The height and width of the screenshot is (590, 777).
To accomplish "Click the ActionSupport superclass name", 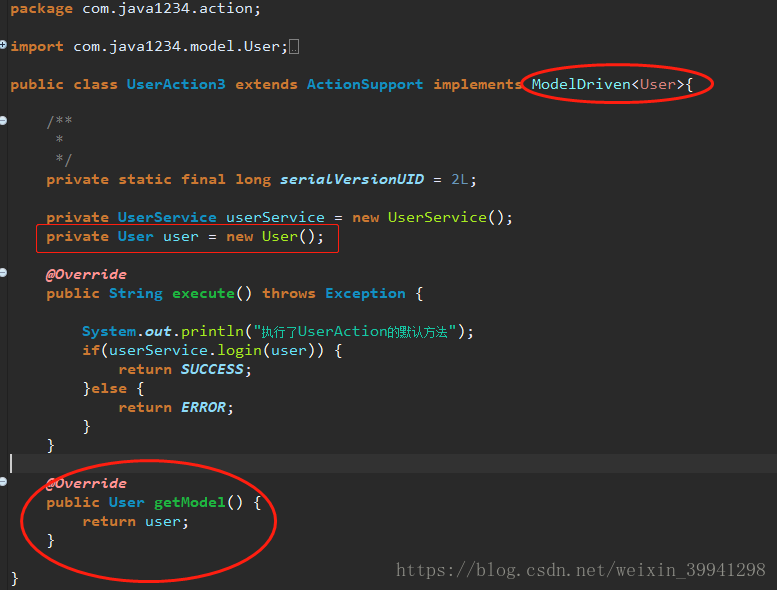I will click(x=365, y=84).
